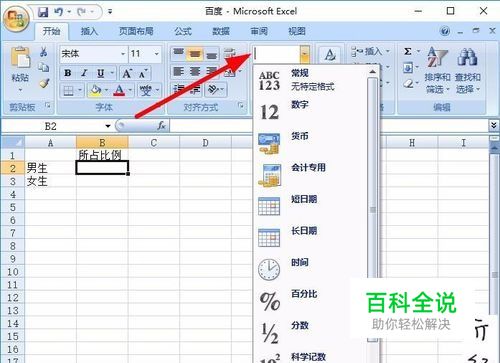Click the Sort and Filter funnel icon
The width and height of the screenshot is (500, 363).
pyautogui.click(x=437, y=57)
